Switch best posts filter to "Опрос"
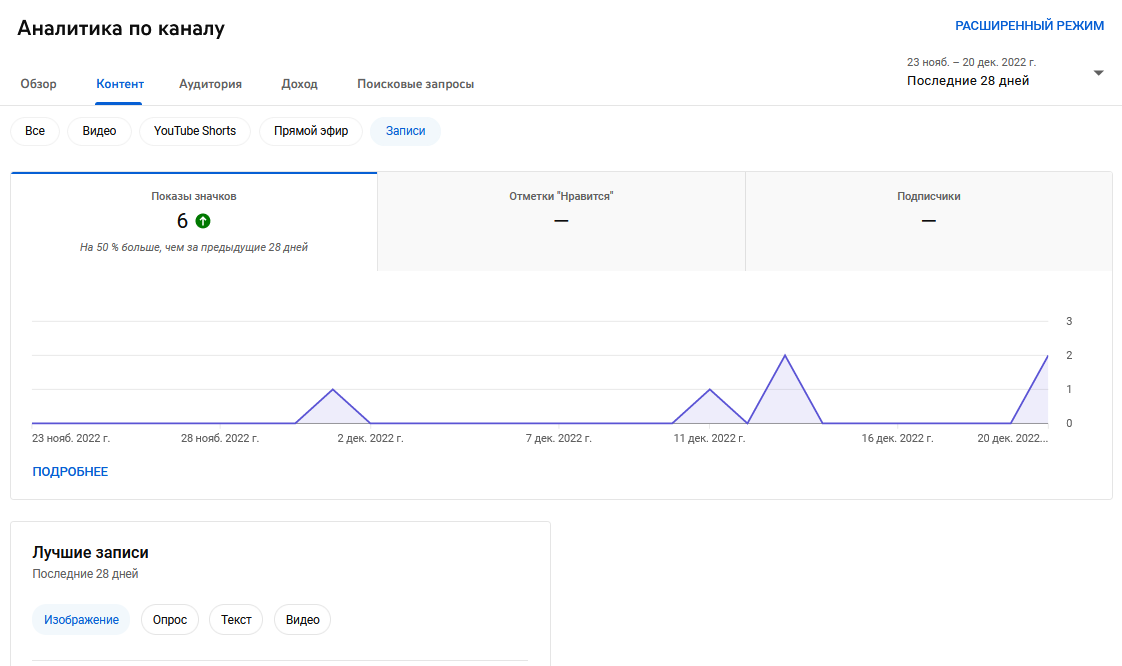 [x=169, y=619]
